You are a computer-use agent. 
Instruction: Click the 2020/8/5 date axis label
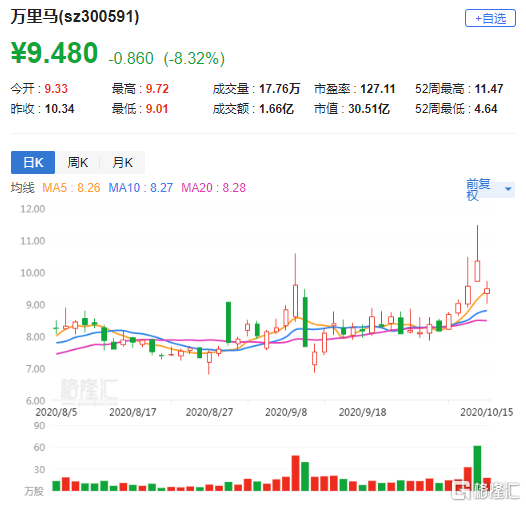[56, 412]
